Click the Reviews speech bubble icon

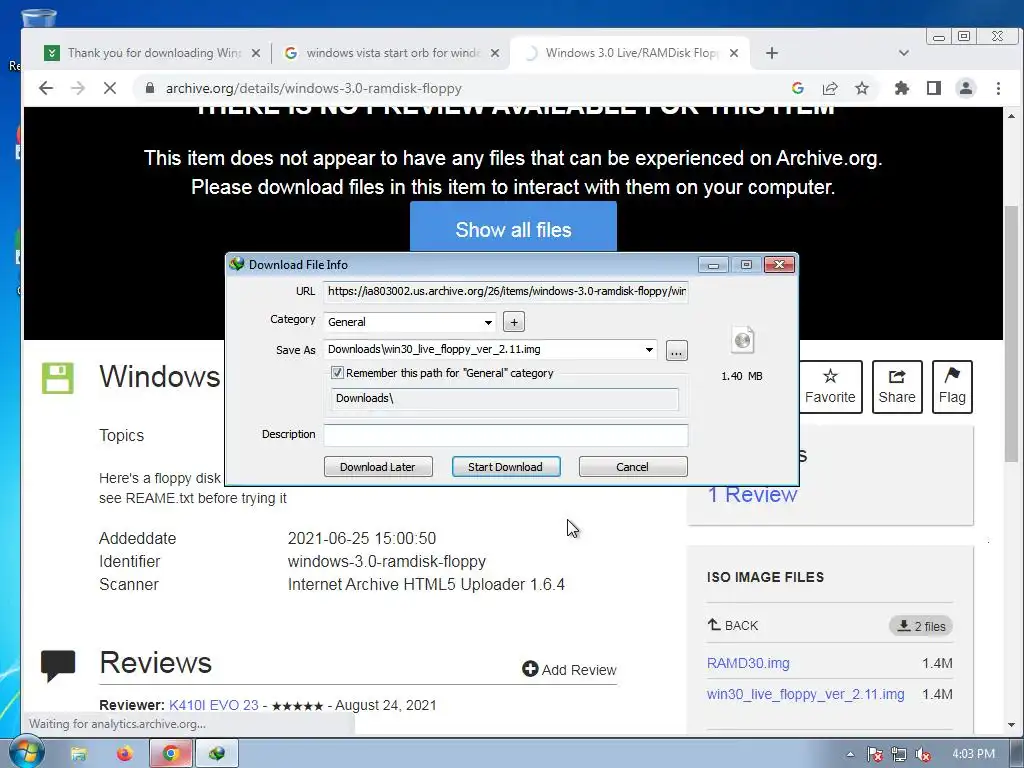click(x=57, y=665)
